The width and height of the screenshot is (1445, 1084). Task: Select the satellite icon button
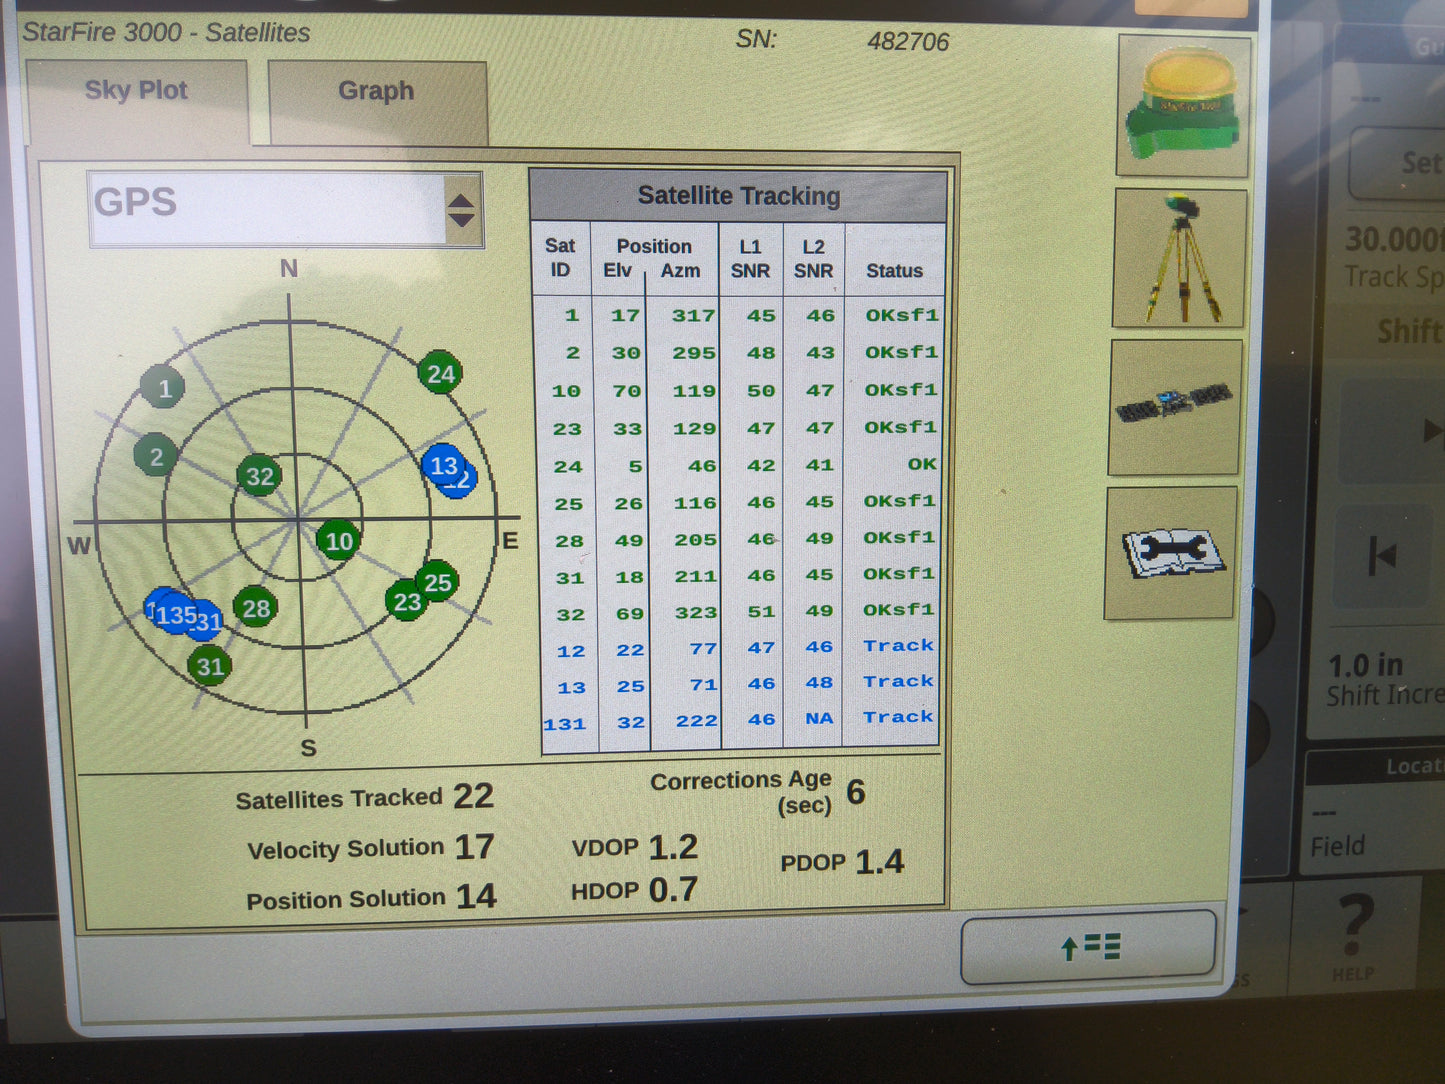point(1175,406)
